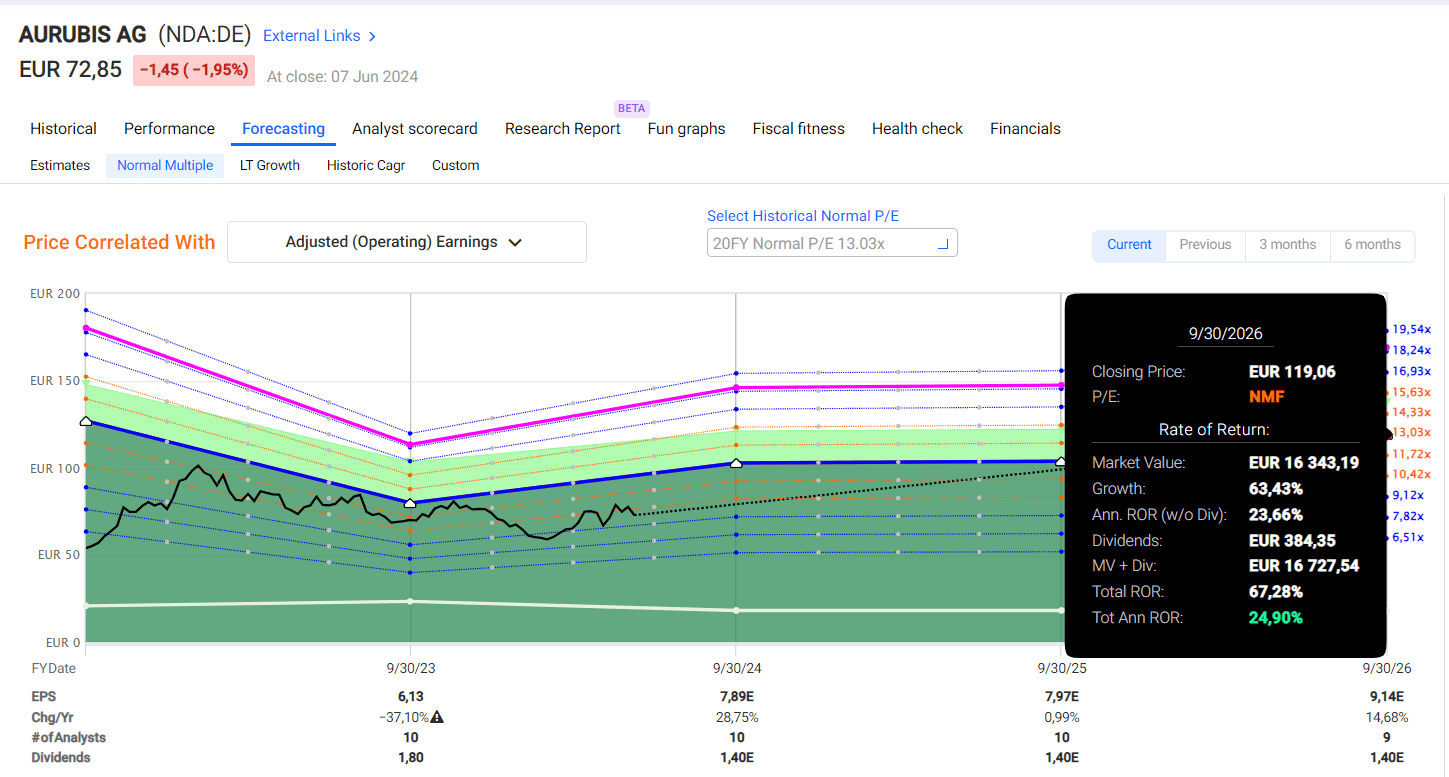Click the BETA badge above Research Report
Screen dimensions: 1449x777
[632, 108]
